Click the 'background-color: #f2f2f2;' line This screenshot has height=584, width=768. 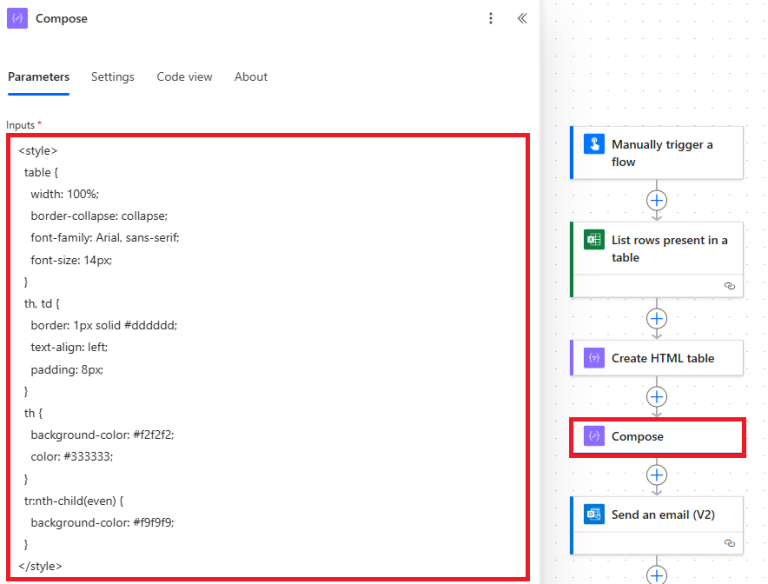tap(102, 435)
